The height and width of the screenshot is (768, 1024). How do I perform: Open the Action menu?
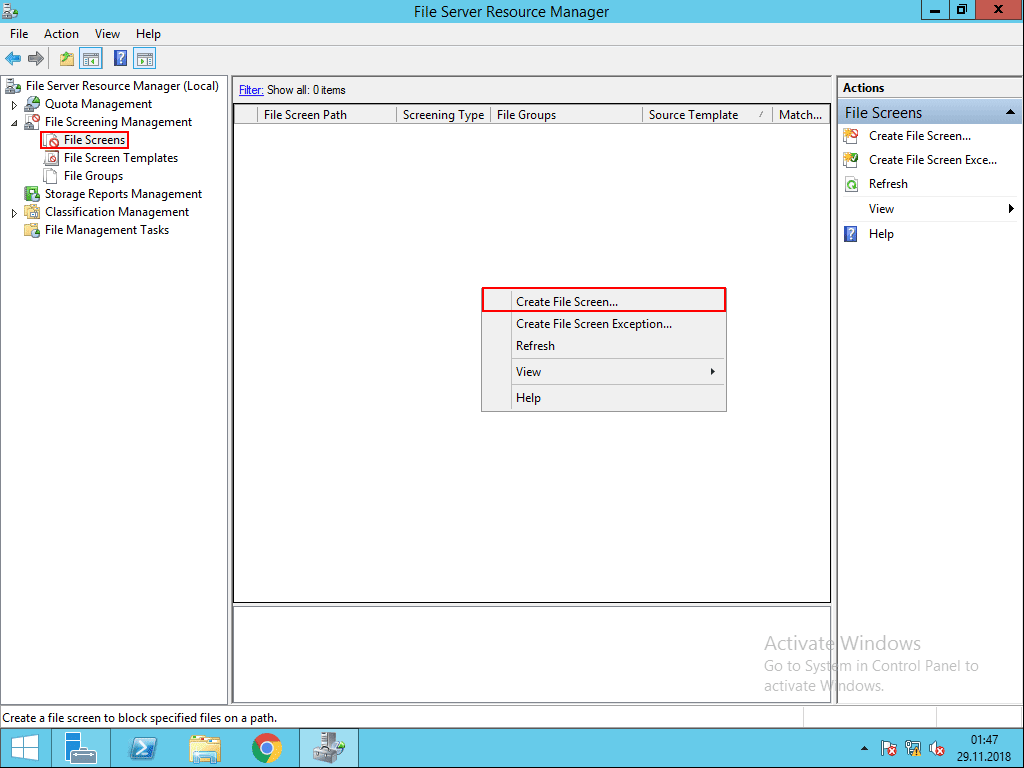tap(61, 33)
